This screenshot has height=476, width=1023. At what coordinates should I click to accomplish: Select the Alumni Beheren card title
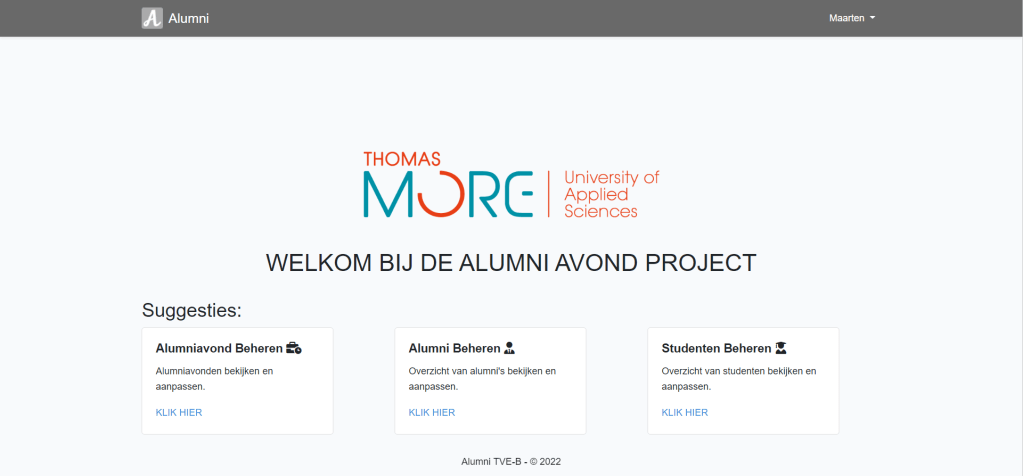point(454,349)
